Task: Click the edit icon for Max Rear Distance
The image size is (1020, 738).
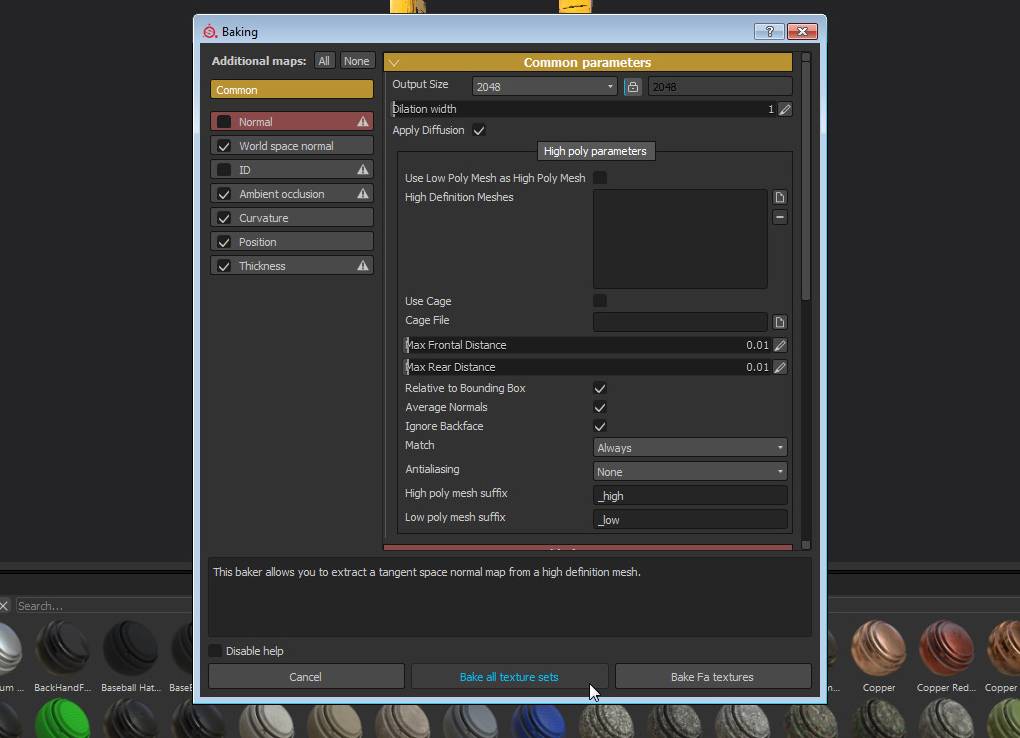Action: 780,367
